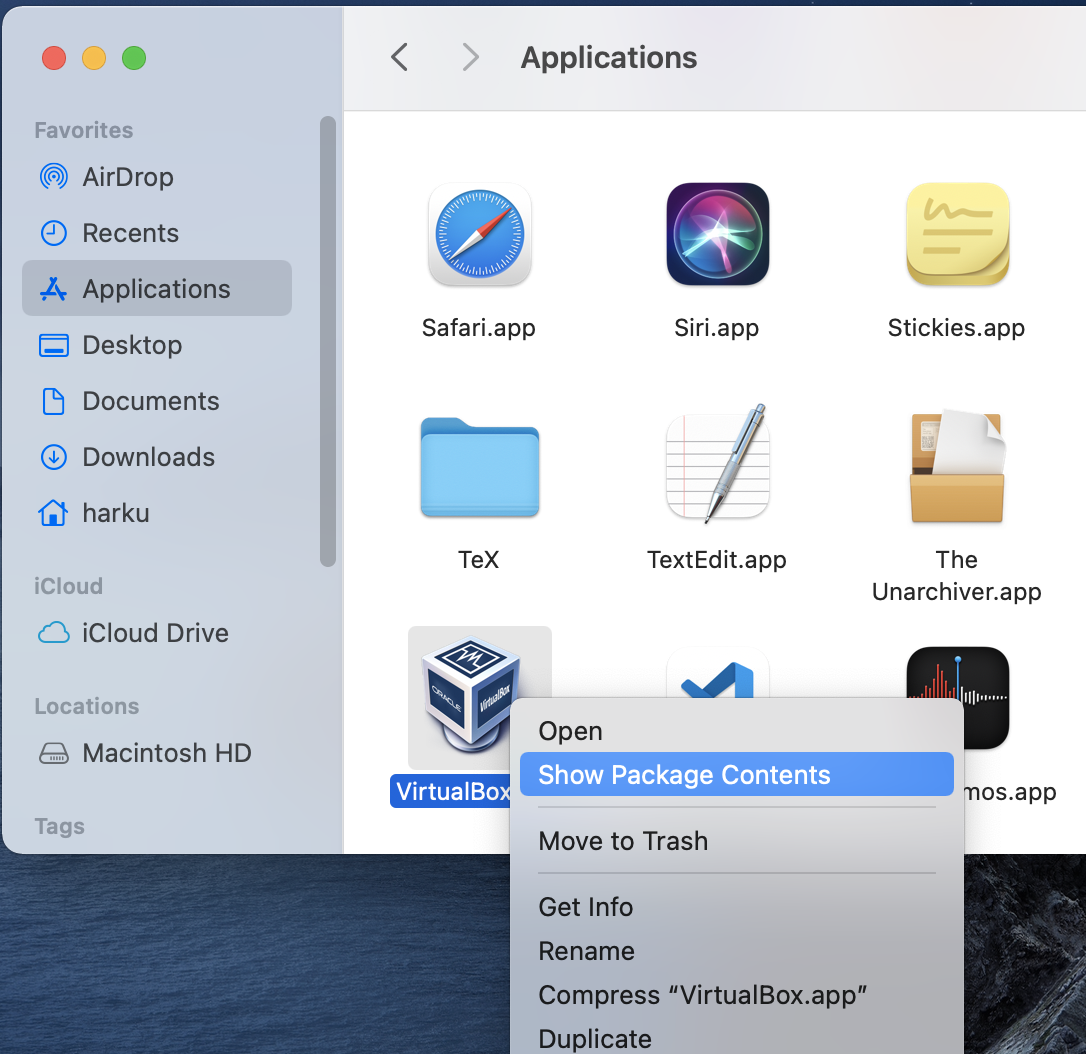Click the iCloud section header
The height and width of the screenshot is (1054, 1086).
pyautogui.click(x=69, y=586)
